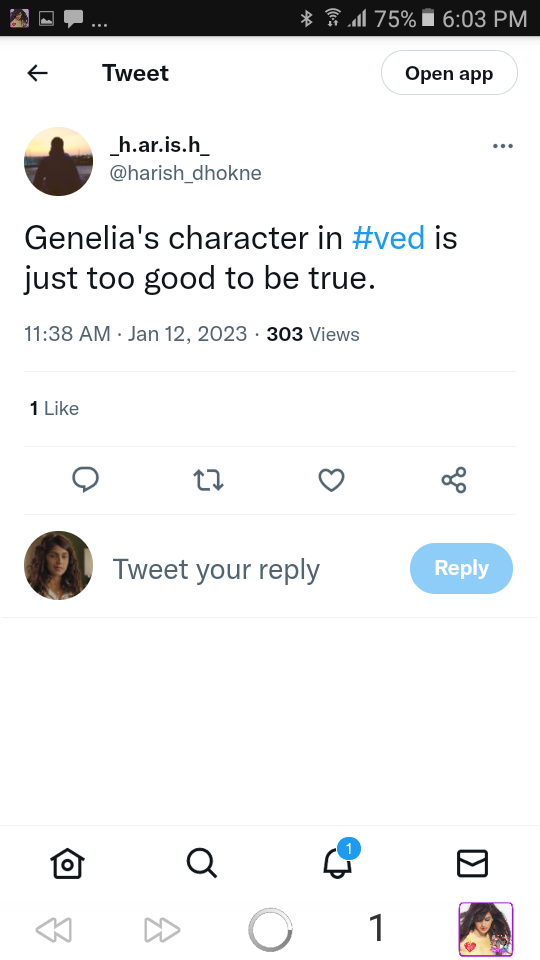
Task: Open @harish_dhokne handle profile
Action: click(x=186, y=173)
